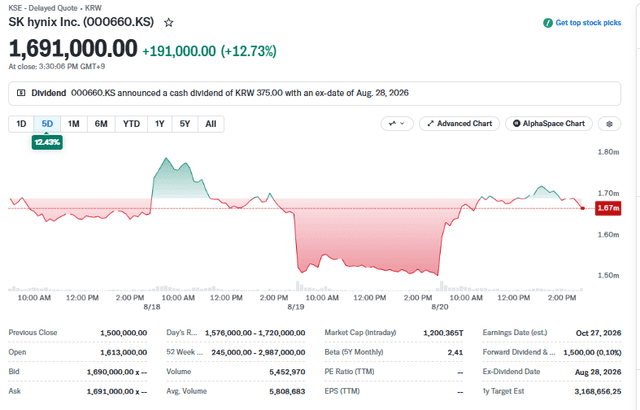Viewport: 640px width, 410px height.
Task: Click the 8/18 date label on chart axis
Action: click(152, 307)
